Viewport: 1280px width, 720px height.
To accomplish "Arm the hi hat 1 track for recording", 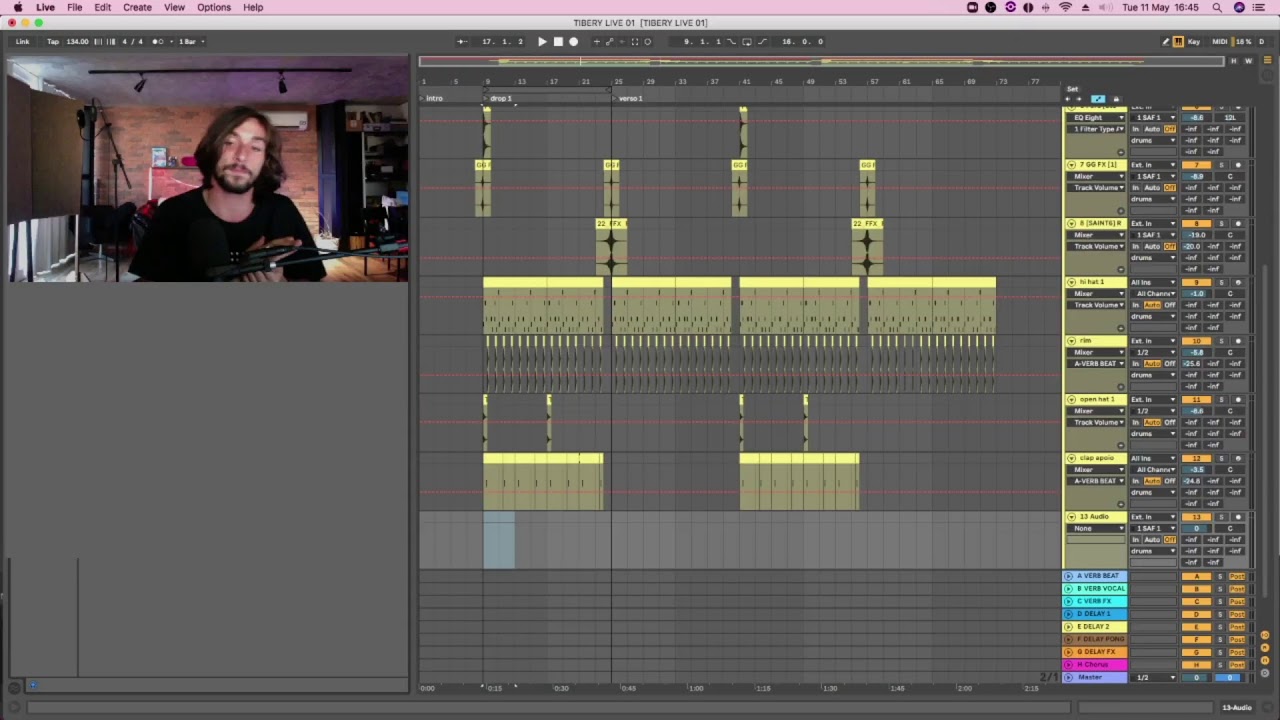I will point(1238,282).
